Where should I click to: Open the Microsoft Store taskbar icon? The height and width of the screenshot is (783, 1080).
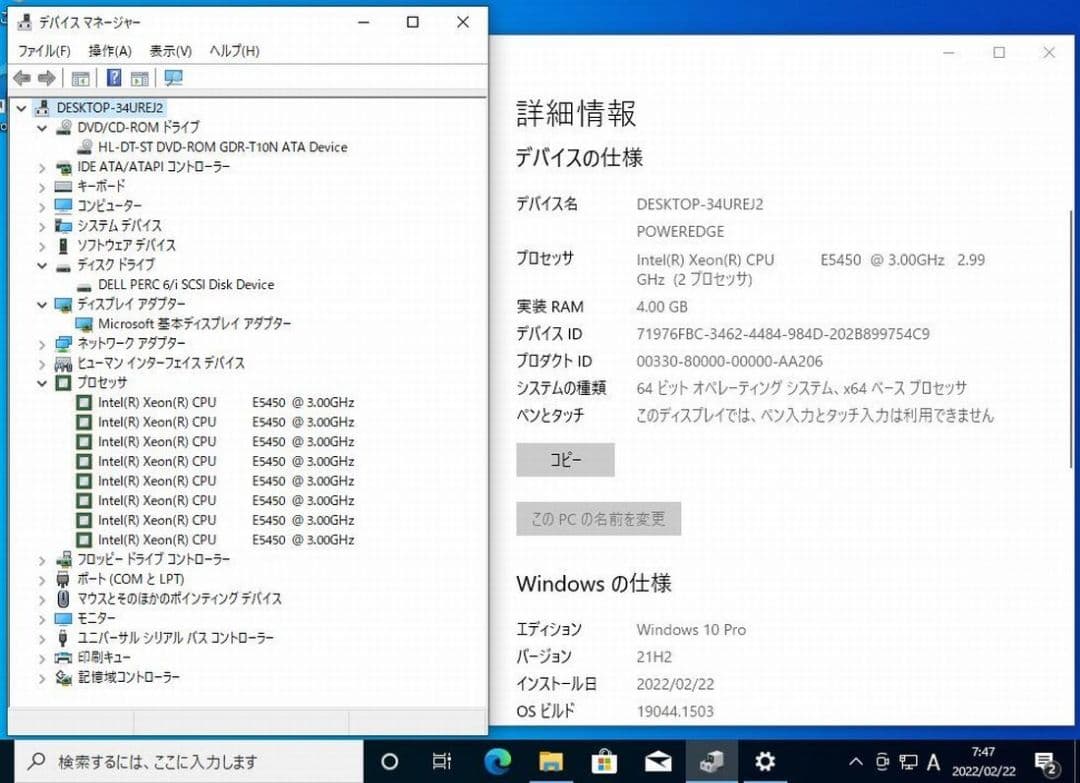(x=604, y=761)
